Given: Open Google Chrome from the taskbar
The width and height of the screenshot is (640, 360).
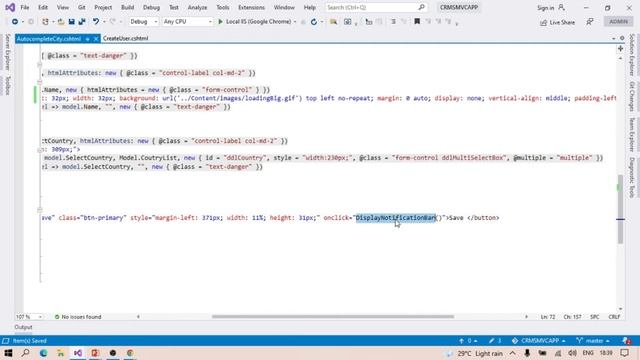Looking at the screenshot, I should [x=130, y=353].
